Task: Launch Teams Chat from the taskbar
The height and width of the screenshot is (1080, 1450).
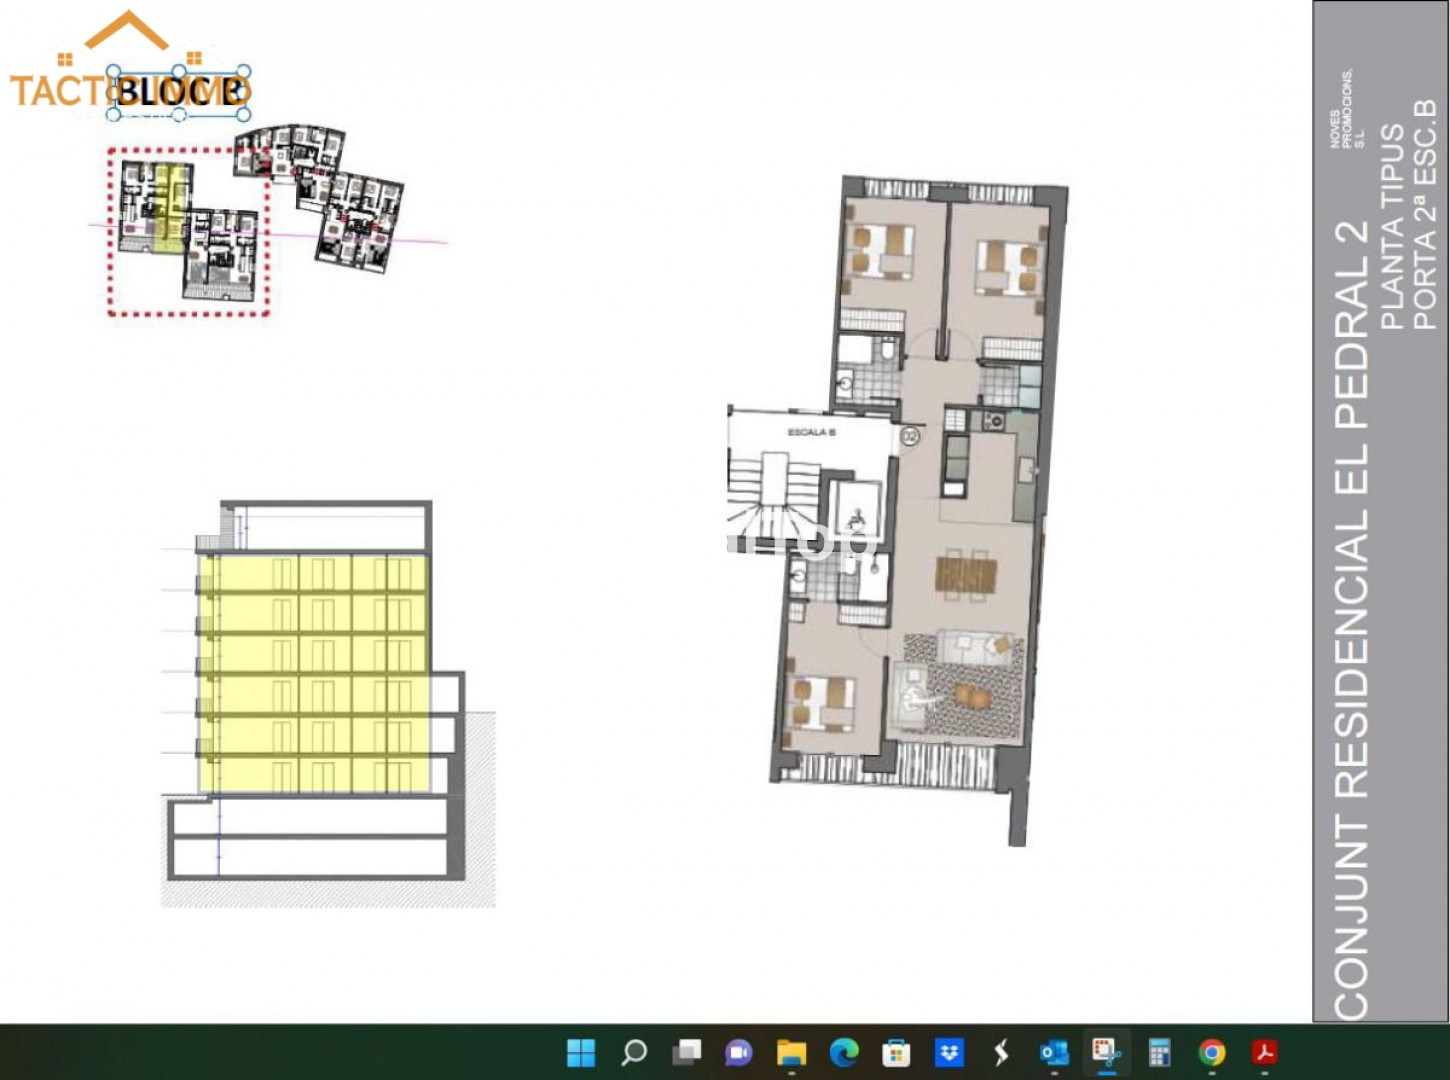Action: click(x=739, y=1052)
